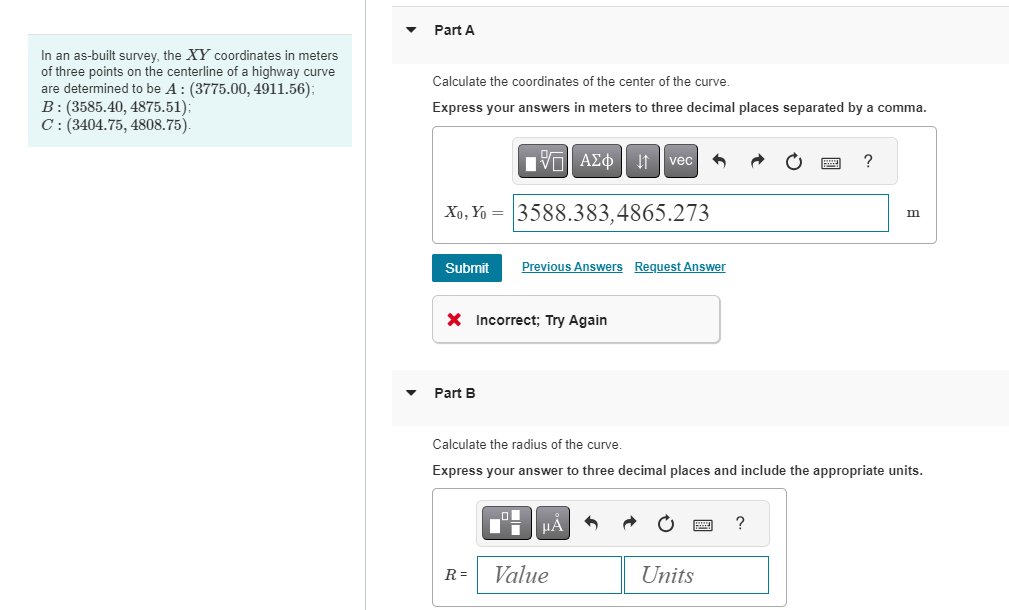Collapse the Part A section
This screenshot has width=1009, height=610.
410,30
